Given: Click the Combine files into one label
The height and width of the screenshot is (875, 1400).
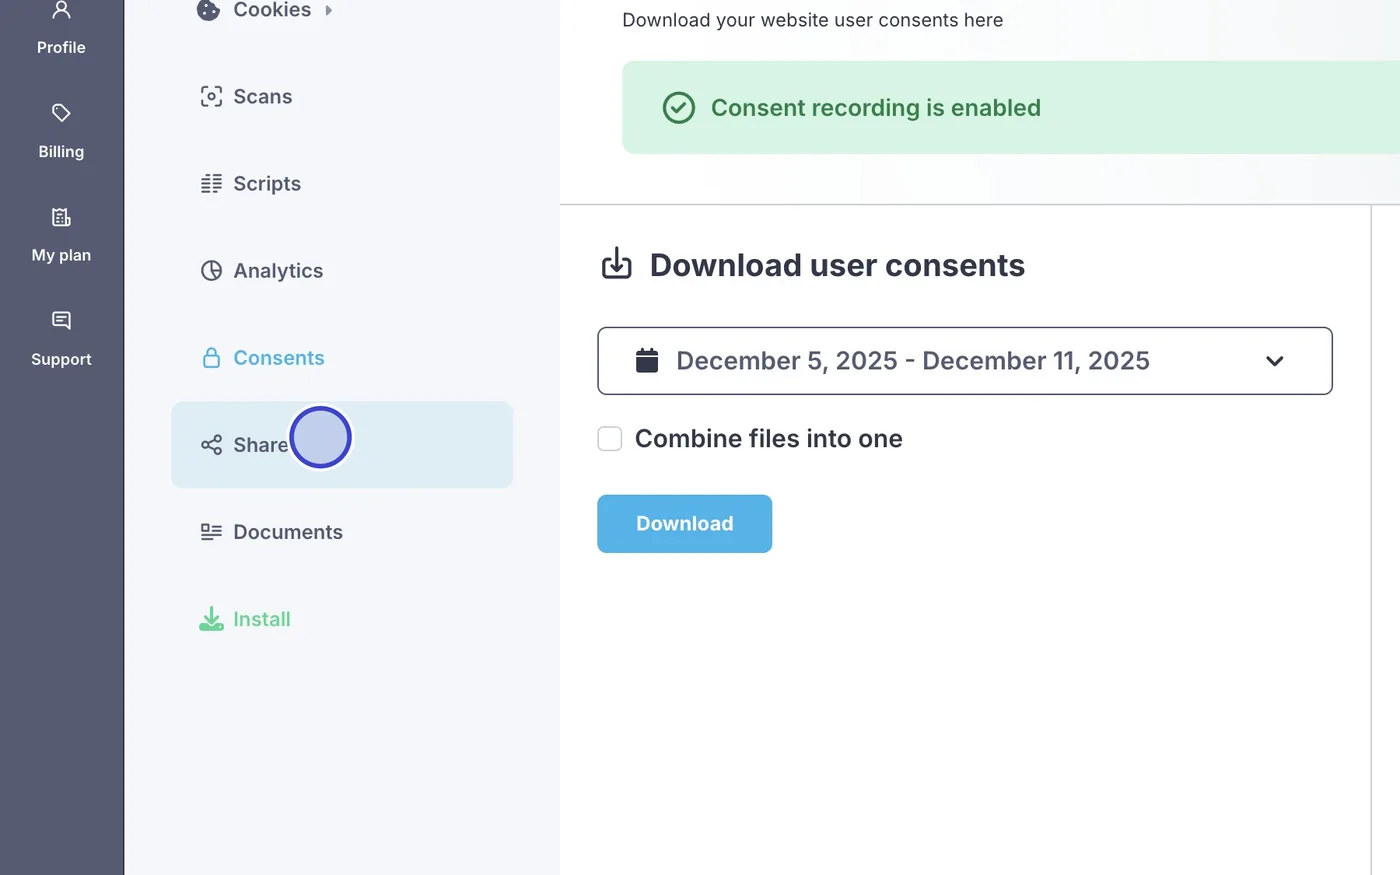Looking at the screenshot, I should pos(769,439).
